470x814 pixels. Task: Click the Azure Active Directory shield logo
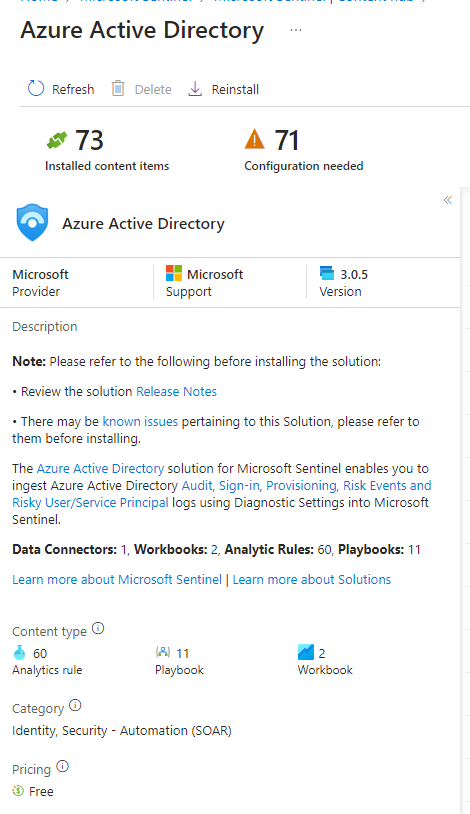pos(32,223)
